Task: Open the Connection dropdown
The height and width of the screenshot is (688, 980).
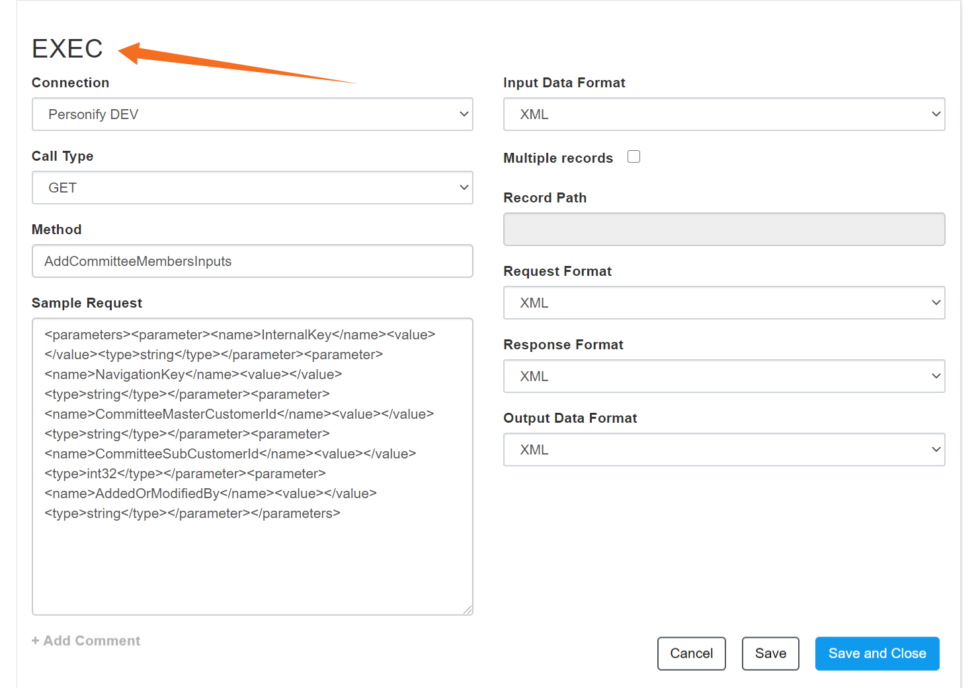Action: point(252,114)
